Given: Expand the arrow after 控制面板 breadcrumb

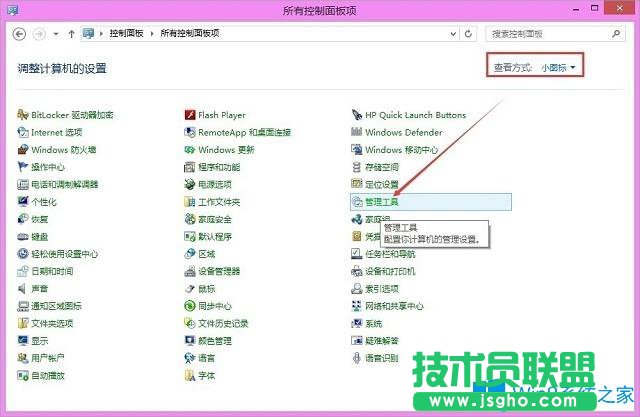Looking at the screenshot, I should click(152, 33).
